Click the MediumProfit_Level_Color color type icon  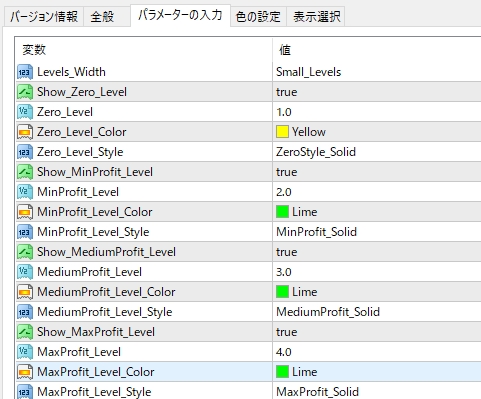coord(25,292)
